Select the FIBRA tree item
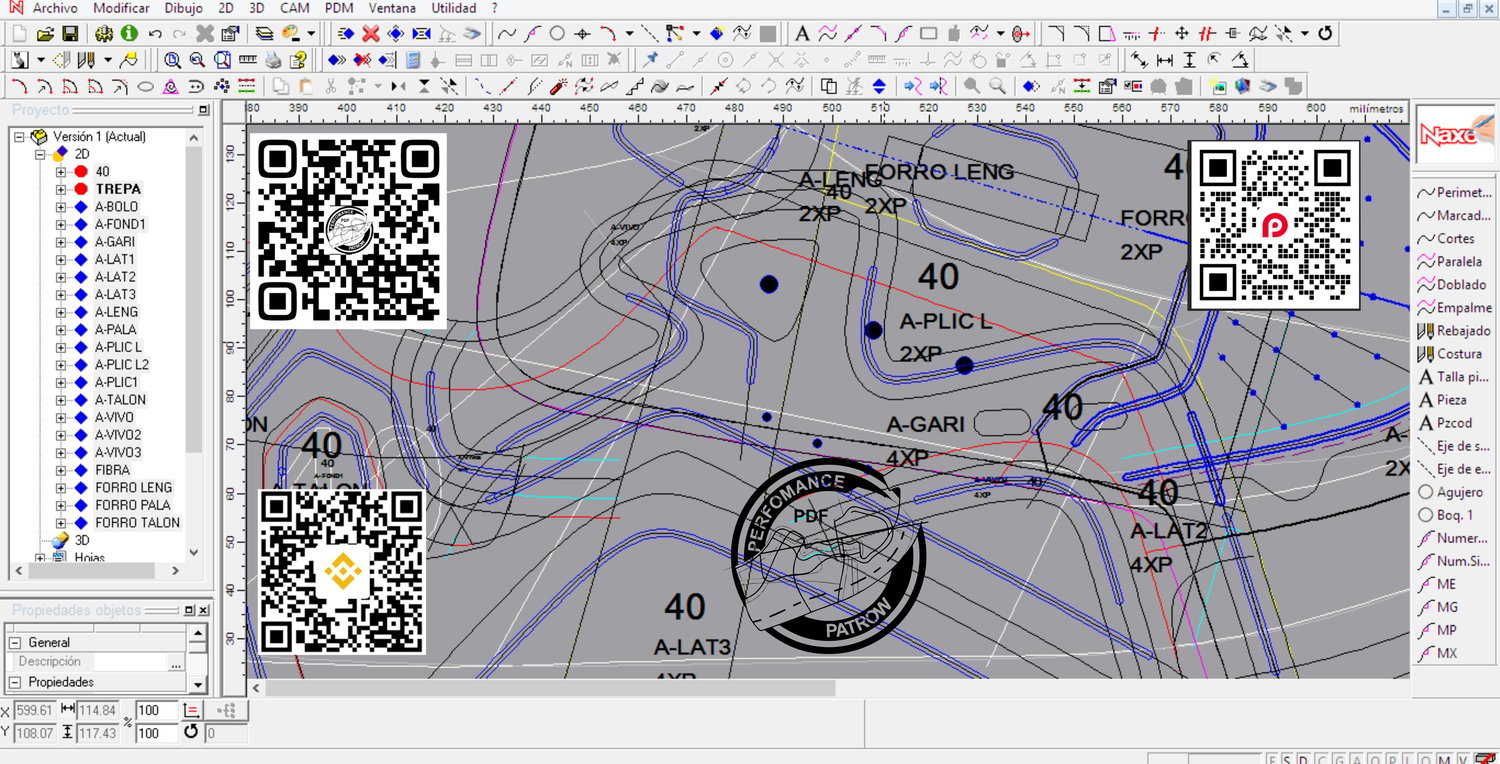 click(x=113, y=470)
